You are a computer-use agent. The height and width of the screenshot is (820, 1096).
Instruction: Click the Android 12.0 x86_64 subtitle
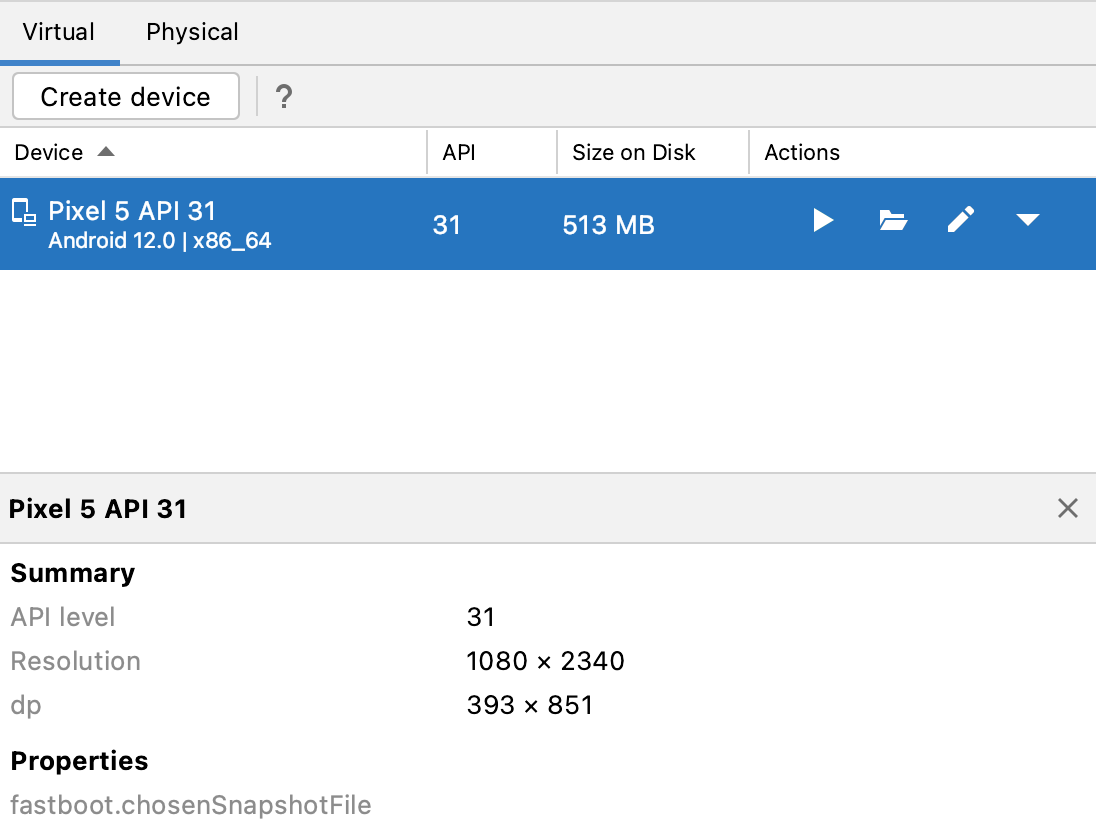[x=160, y=241]
